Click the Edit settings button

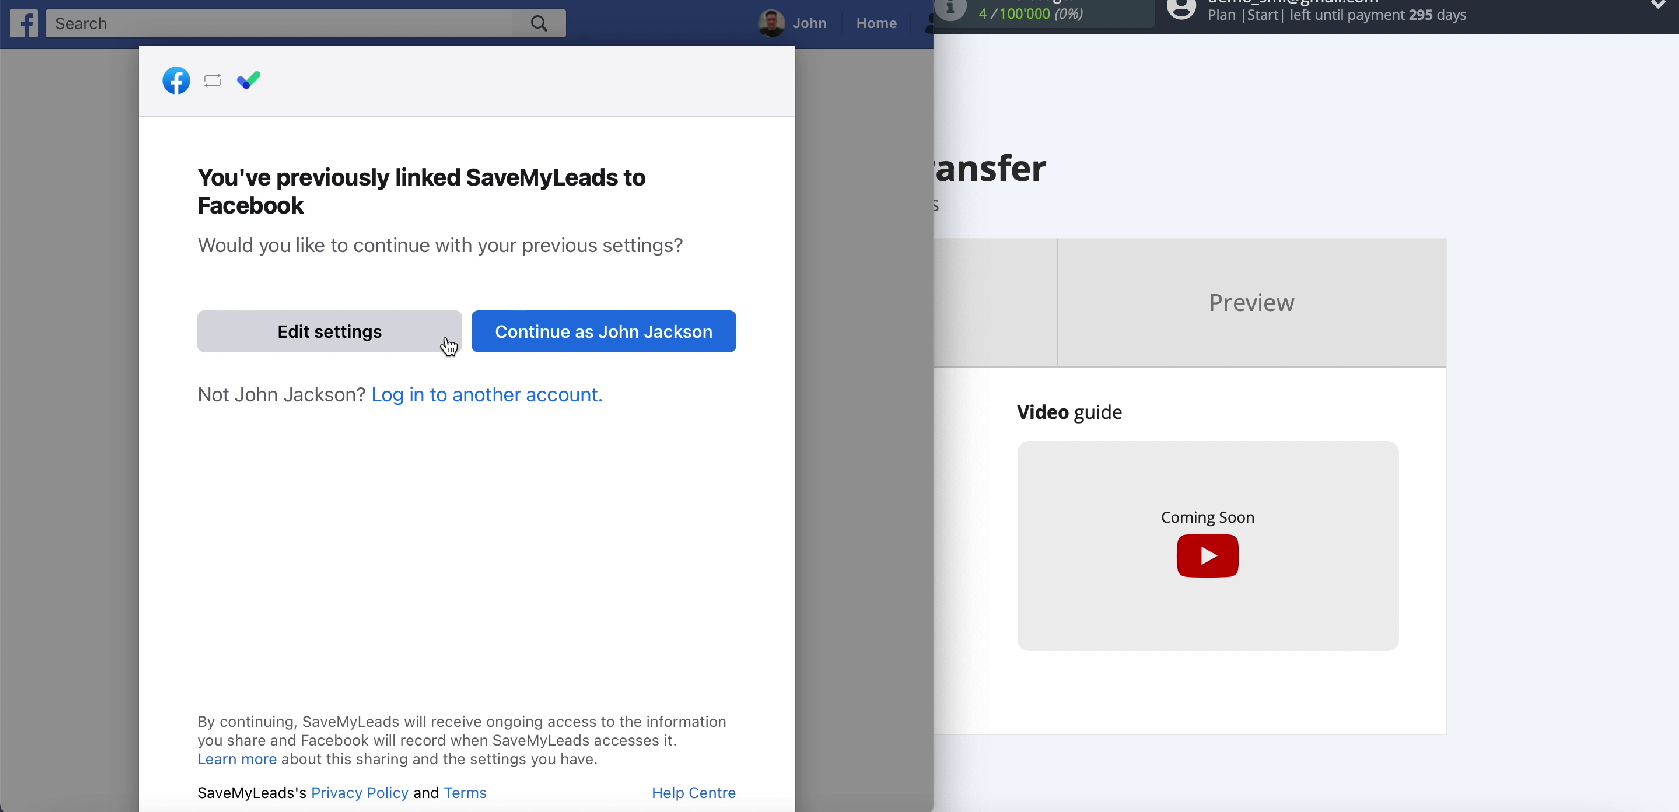pos(329,331)
